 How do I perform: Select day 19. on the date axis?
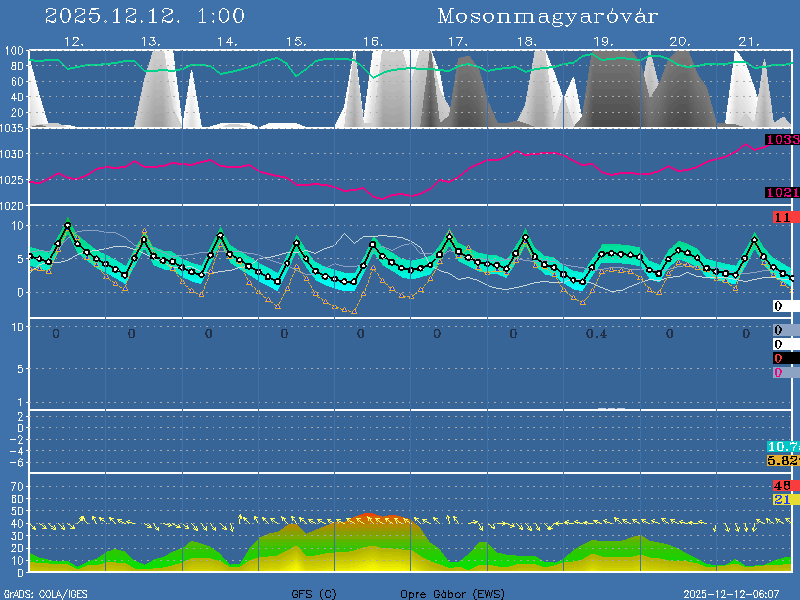click(x=603, y=42)
